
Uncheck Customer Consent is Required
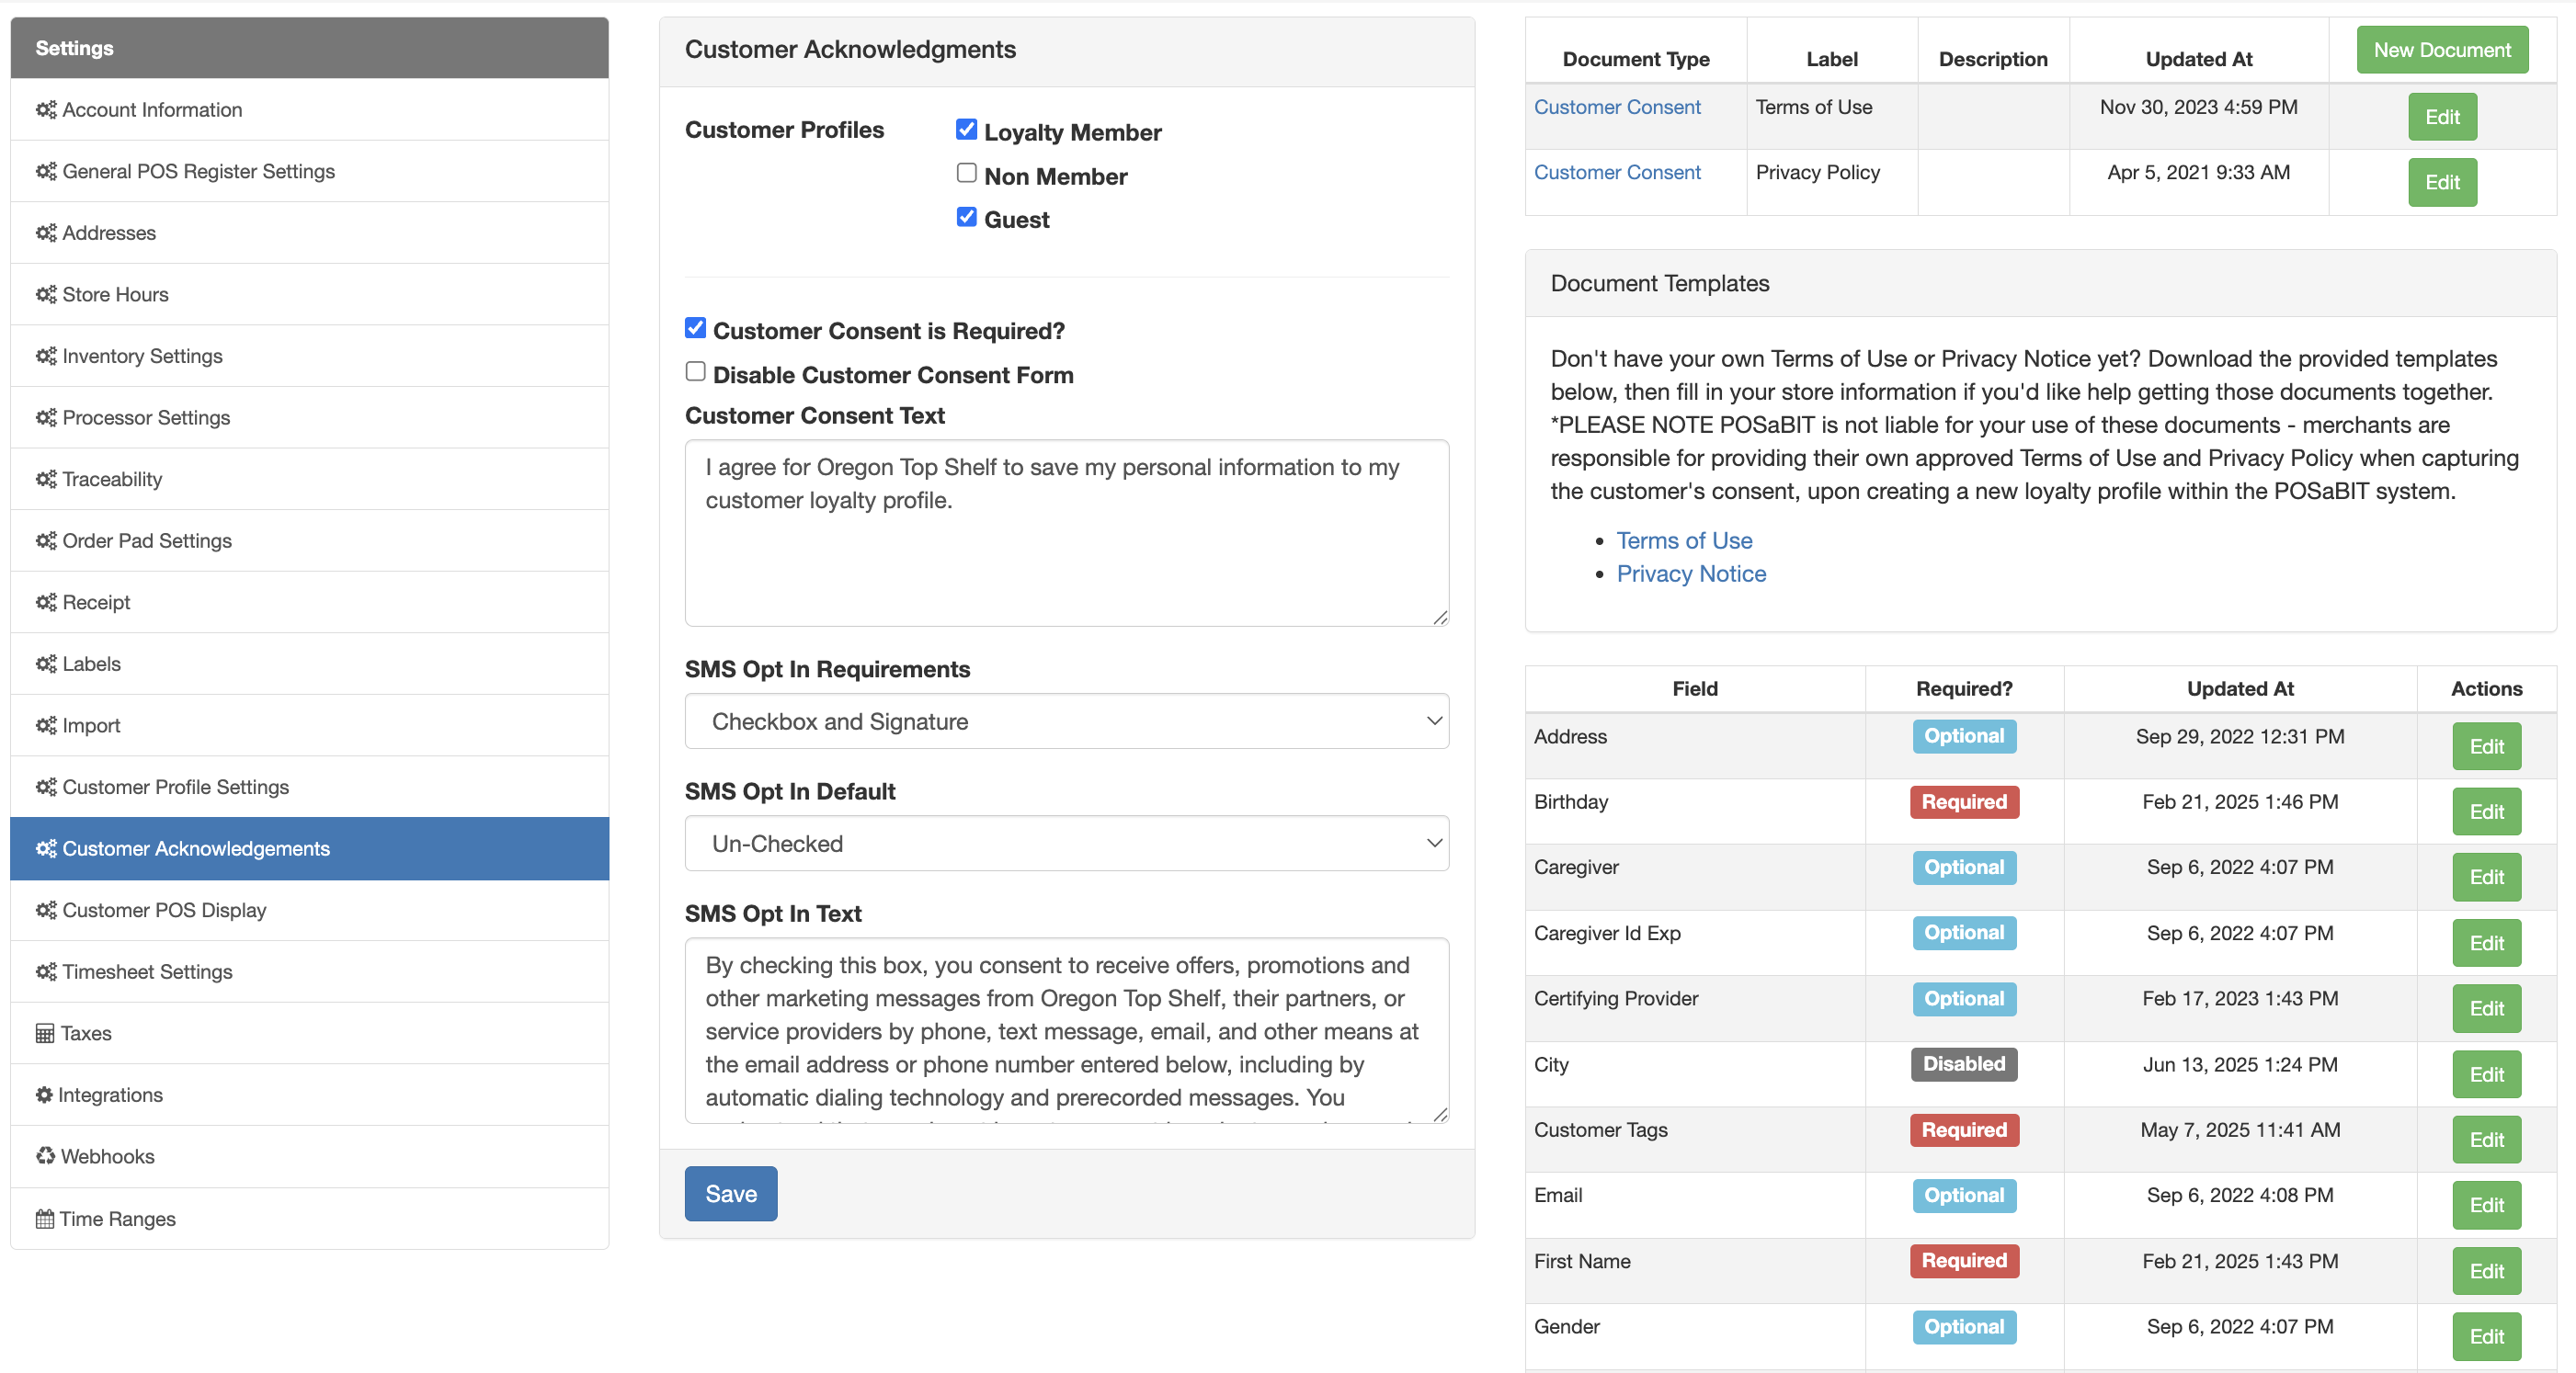[x=695, y=328]
